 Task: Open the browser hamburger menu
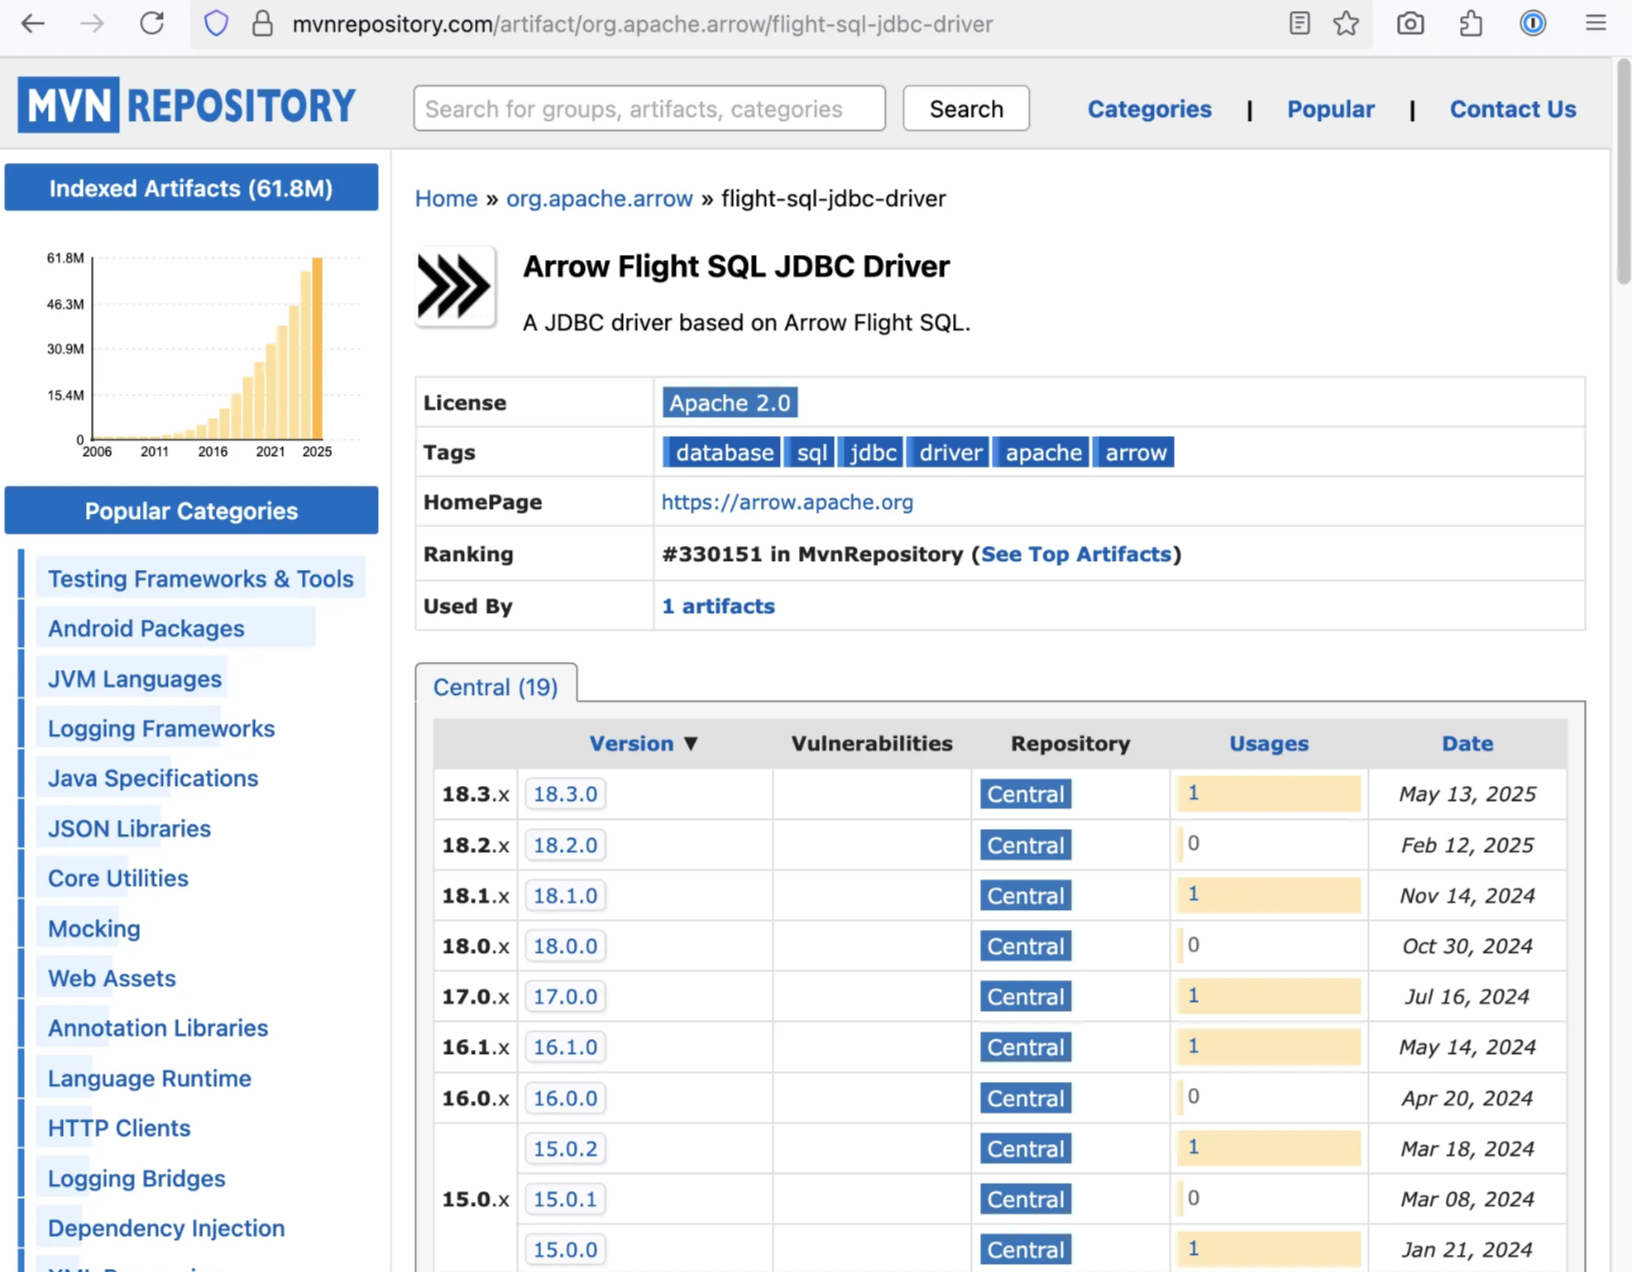(x=1595, y=24)
